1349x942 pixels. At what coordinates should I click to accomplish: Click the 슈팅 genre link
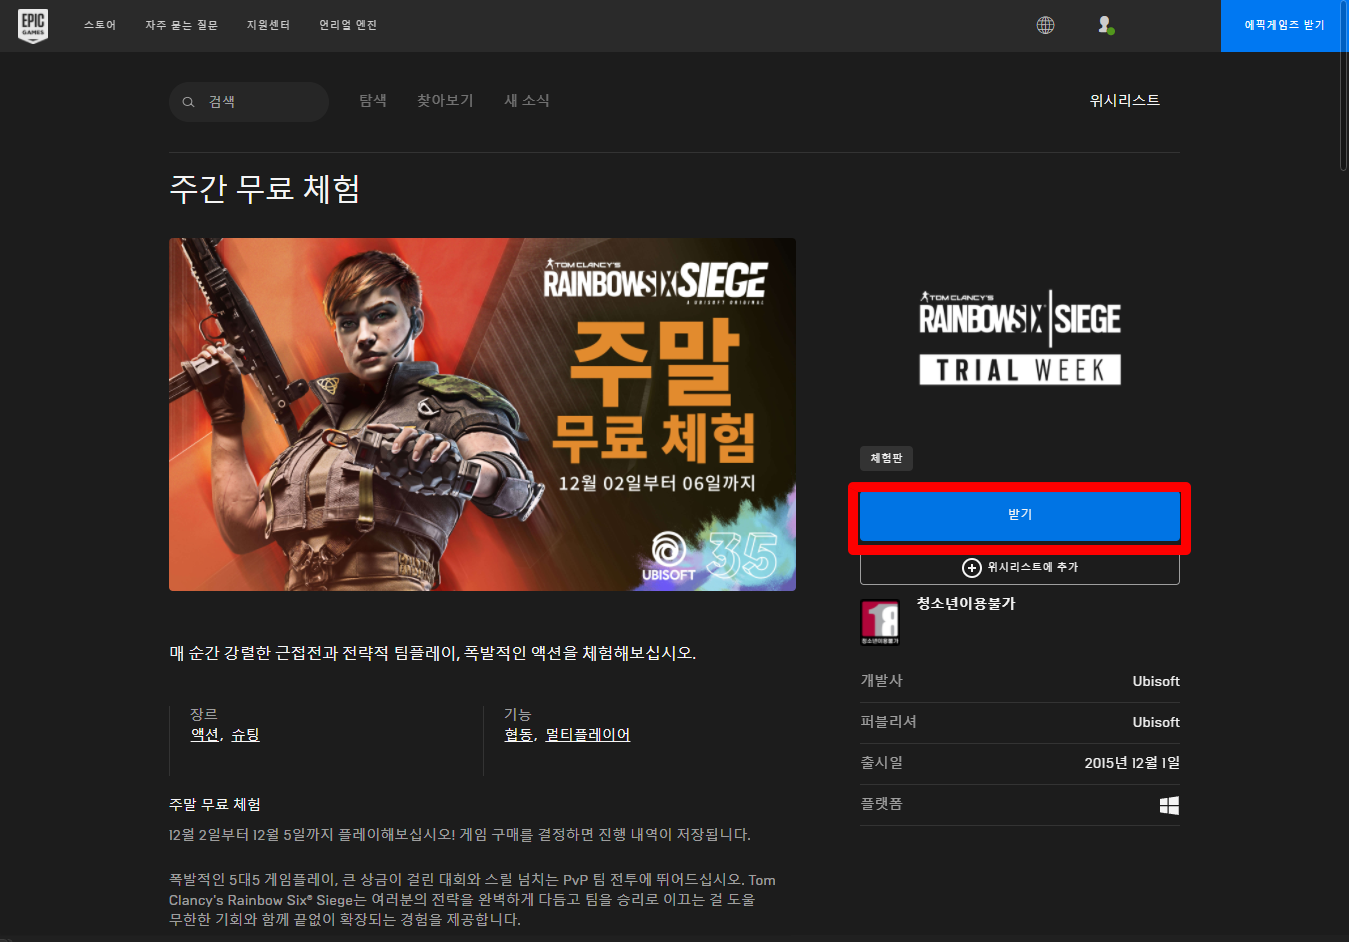coord(245,735)
